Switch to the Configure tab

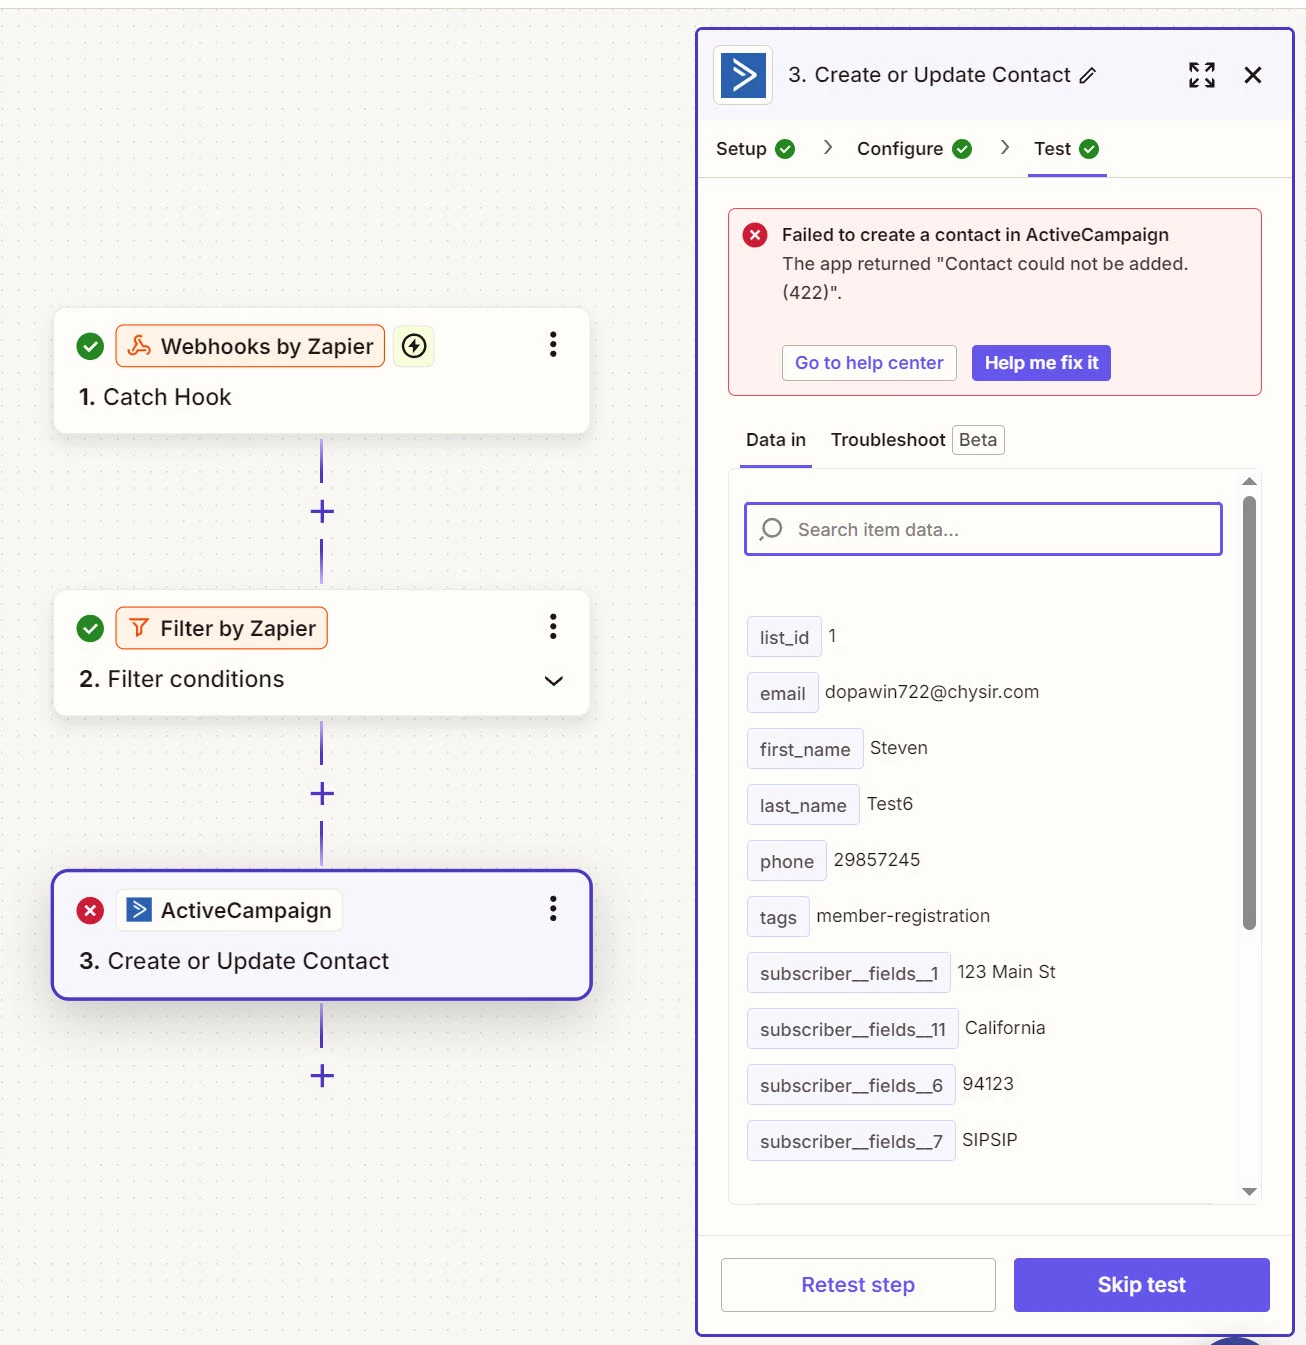(914, 149)
